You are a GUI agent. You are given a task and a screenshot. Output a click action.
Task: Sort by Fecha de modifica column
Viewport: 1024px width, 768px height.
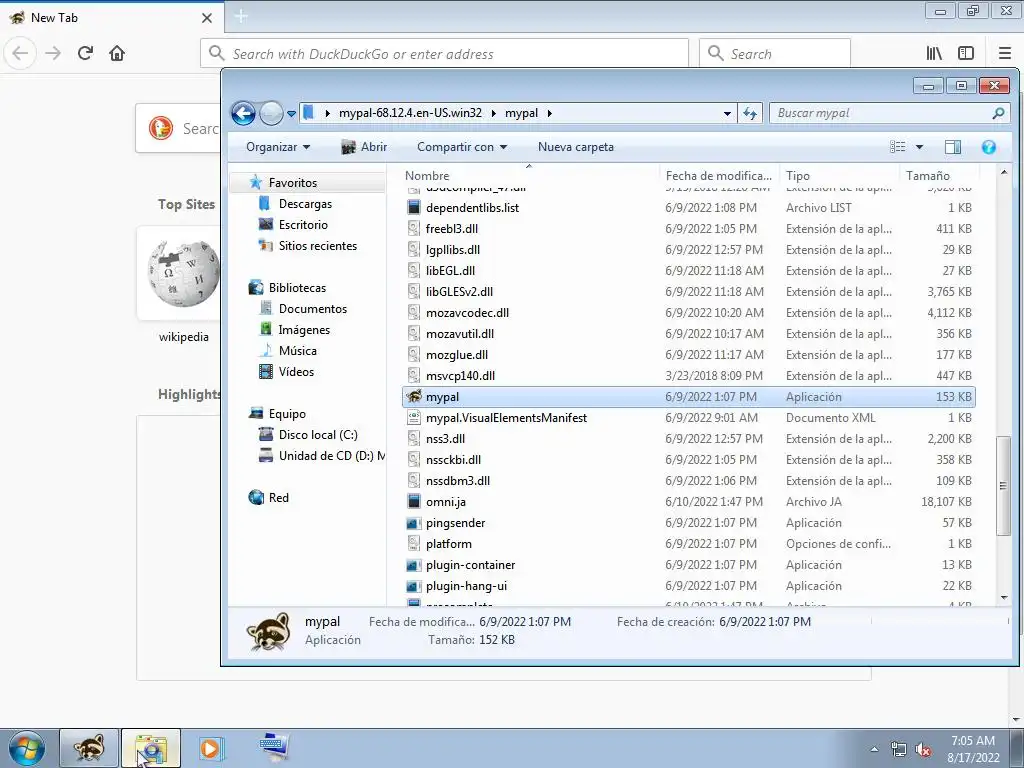click(718, 176)
